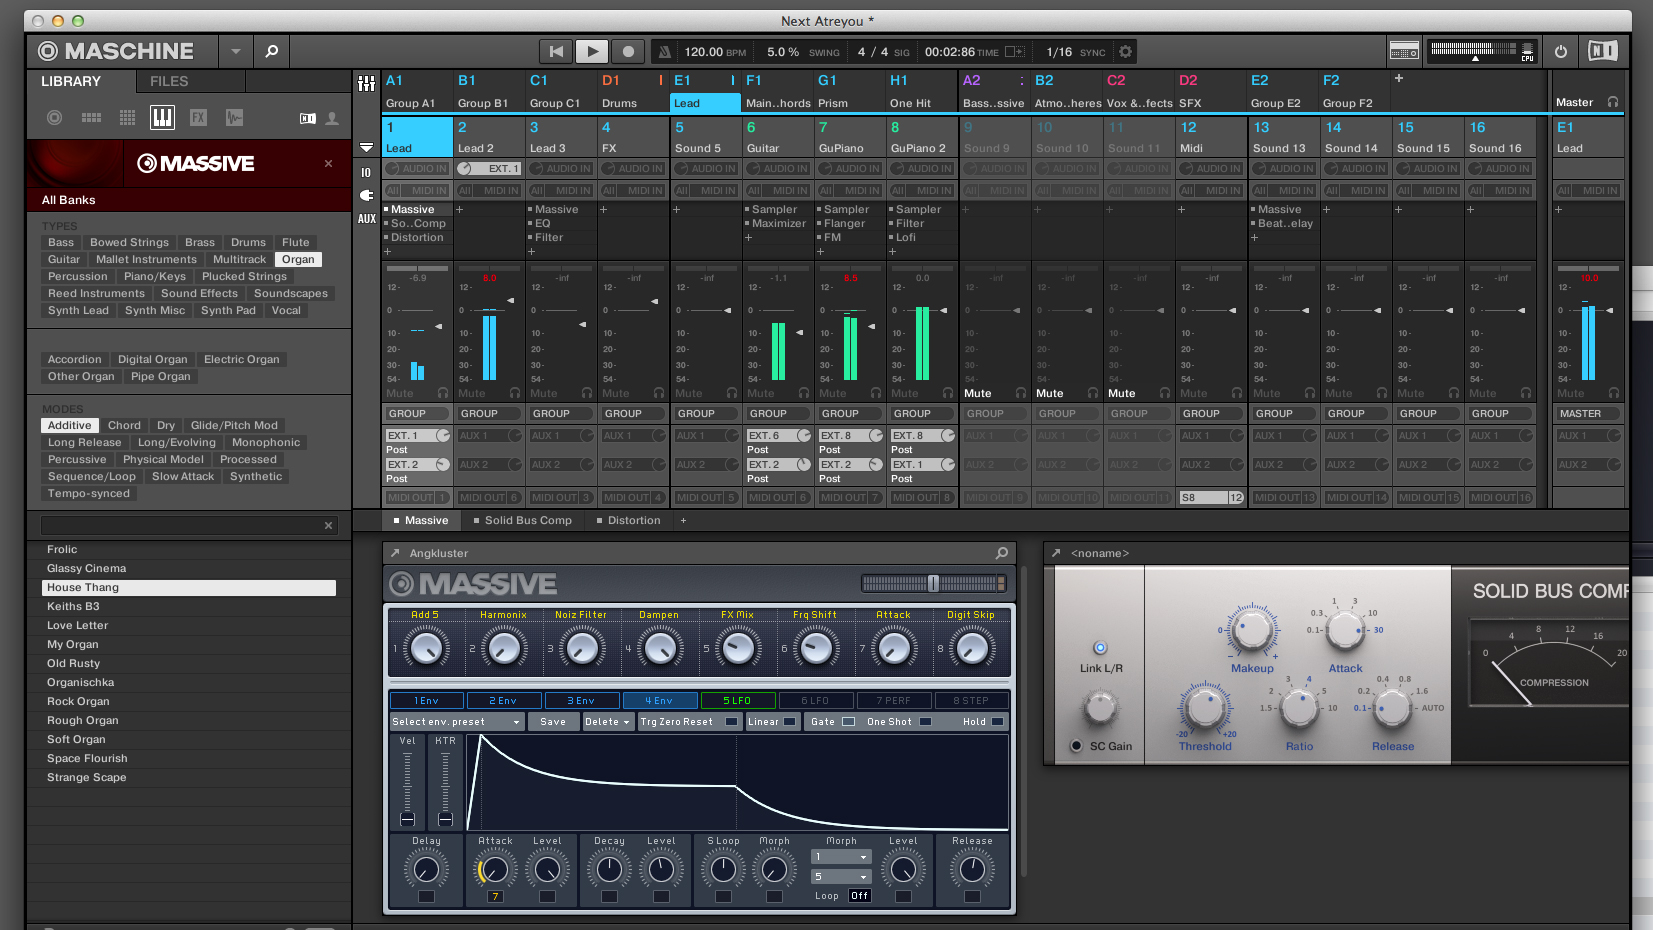Select Sounds grid filter icon in Library
The image size is (1653, 930).
[127, 118]
